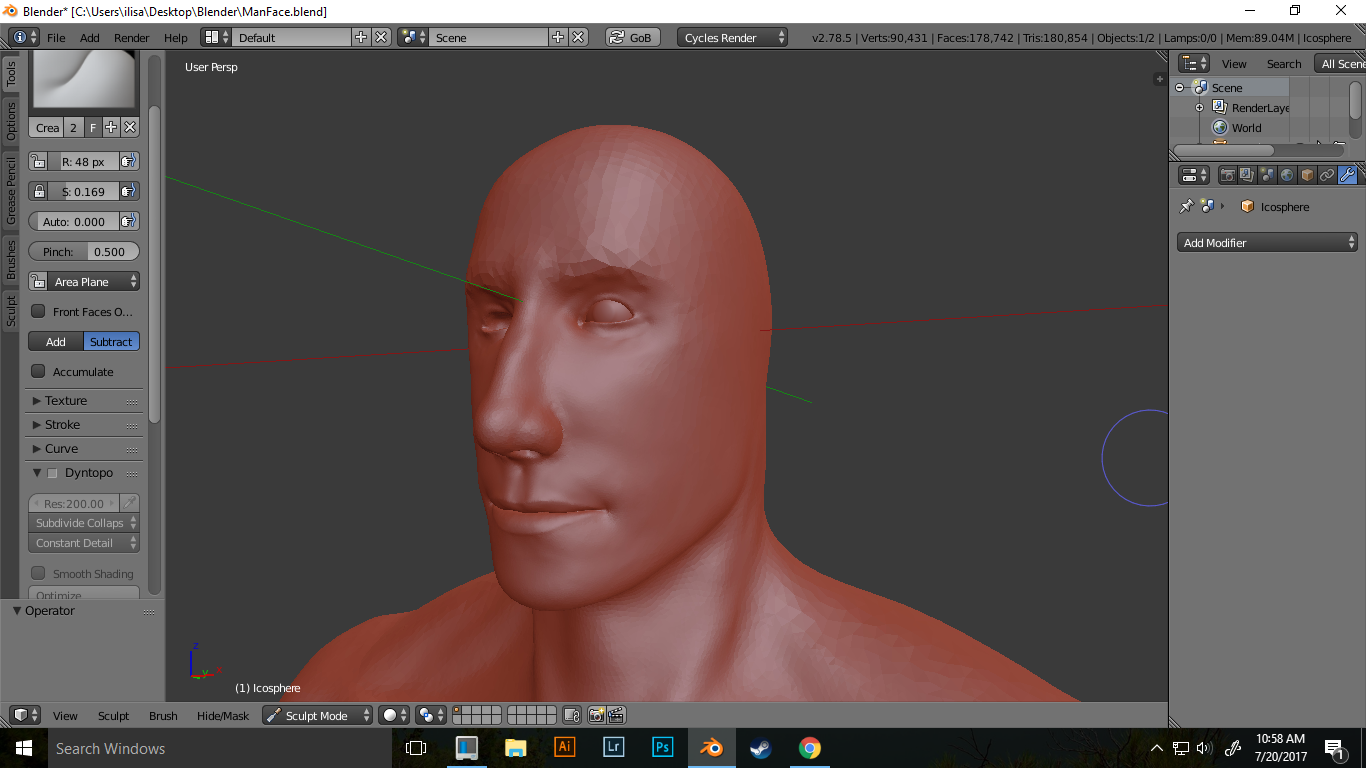Click the screen layout browse icon
Viewport: 1366px width, 768px height.
pyautogui.click(x=216, y=37)
